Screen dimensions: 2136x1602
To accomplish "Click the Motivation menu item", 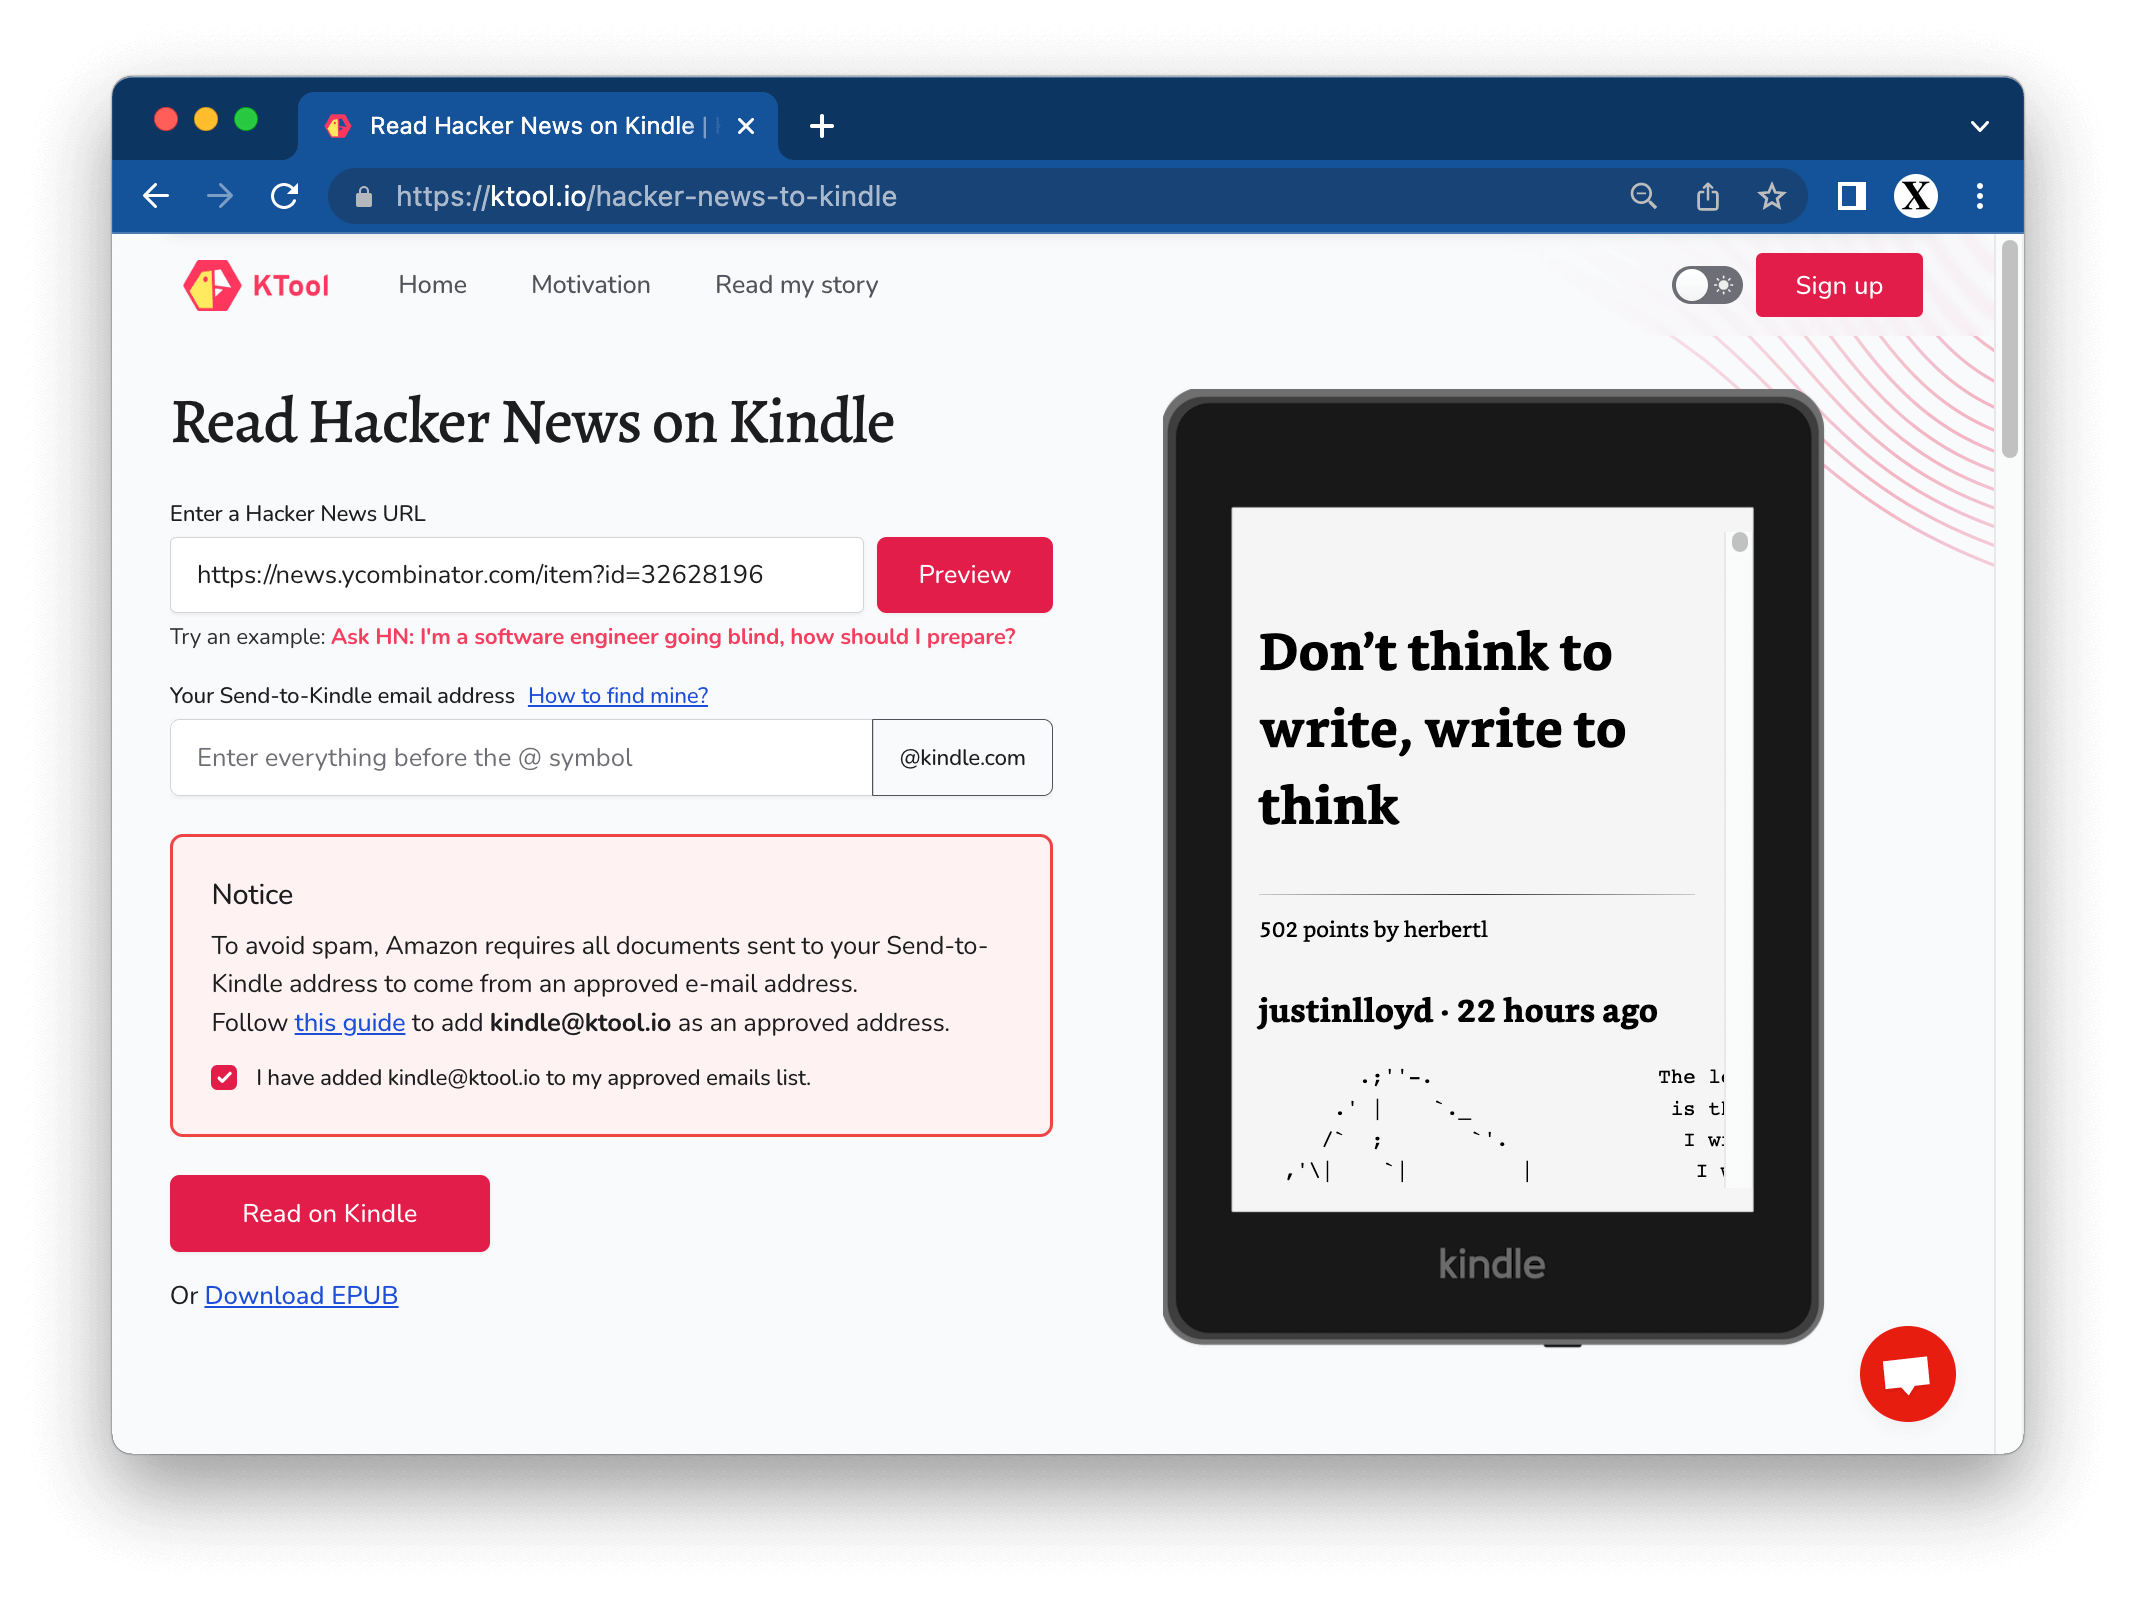I will pos(590,284).
